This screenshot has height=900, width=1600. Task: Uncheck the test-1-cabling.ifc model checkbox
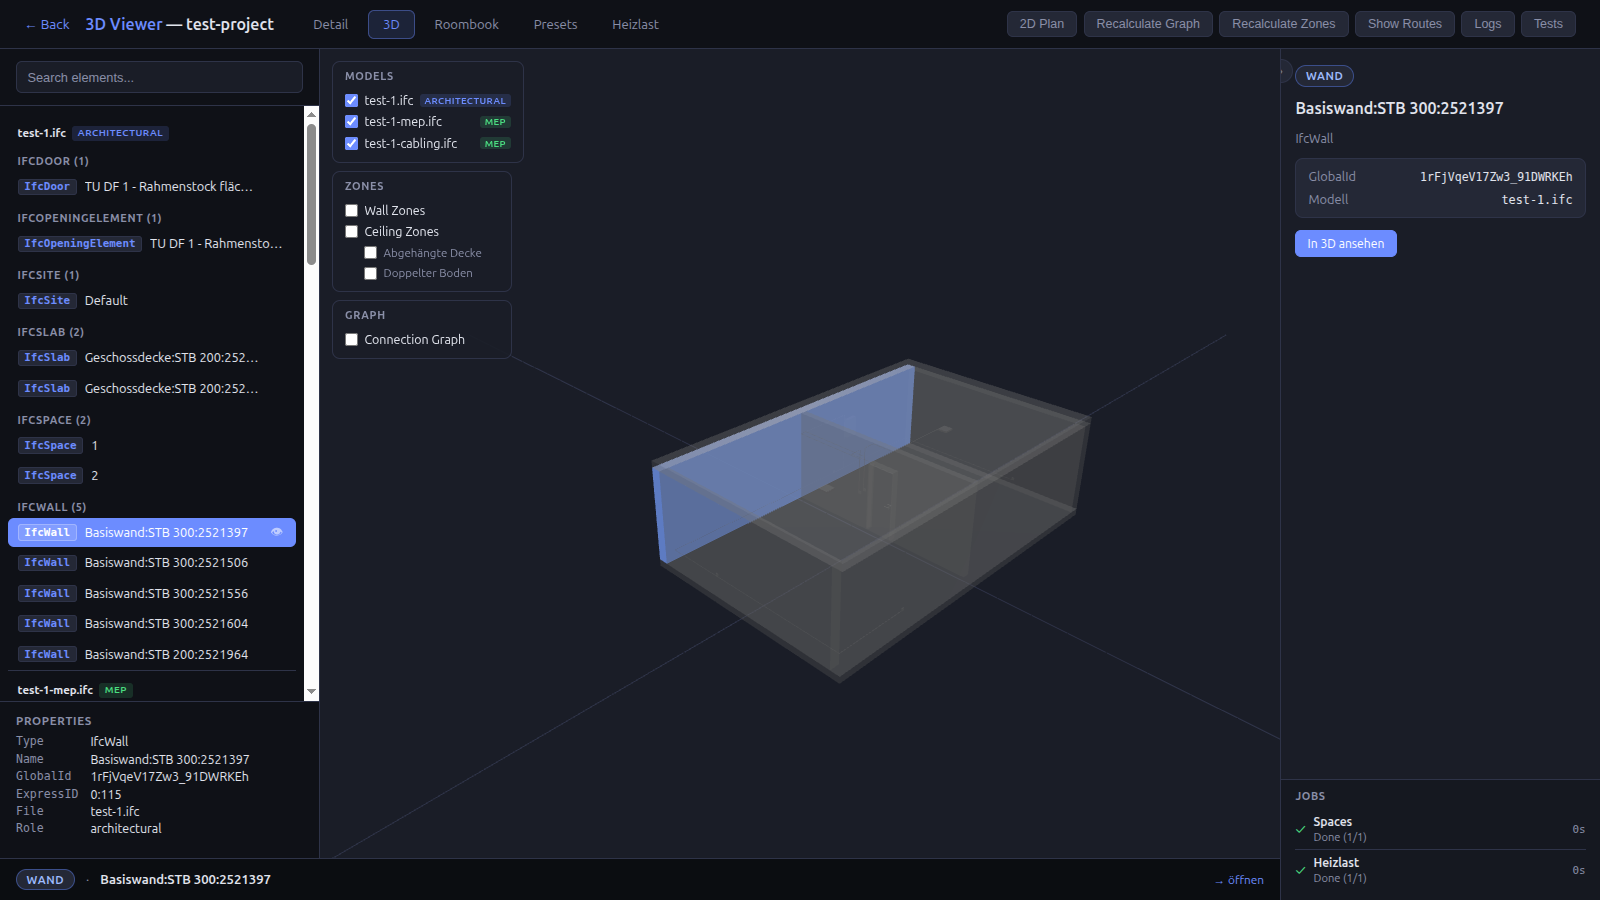pos(351,143)
